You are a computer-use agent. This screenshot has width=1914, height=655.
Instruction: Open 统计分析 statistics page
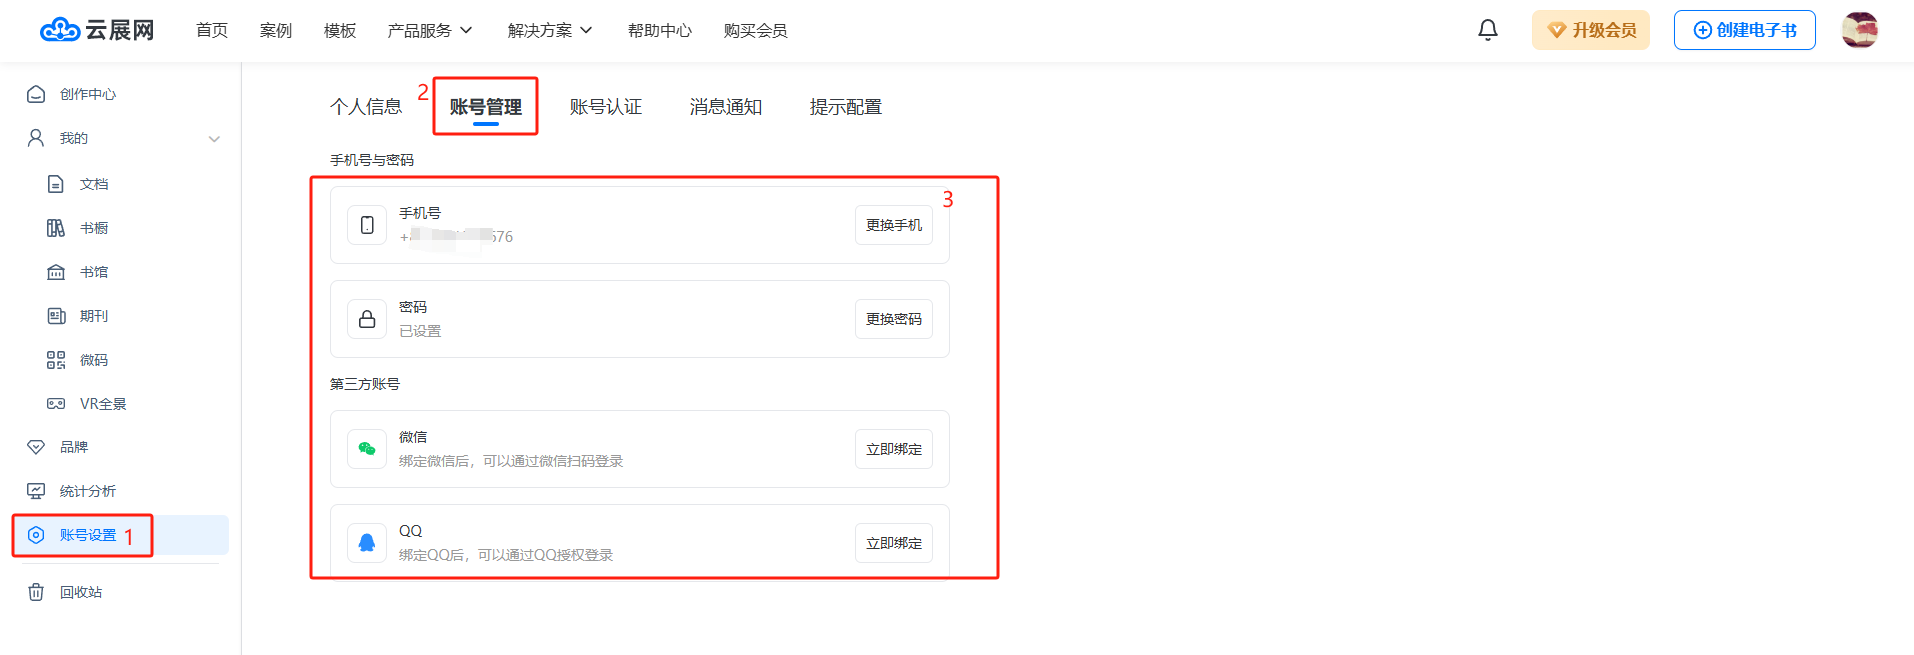[x=87, y=491]
